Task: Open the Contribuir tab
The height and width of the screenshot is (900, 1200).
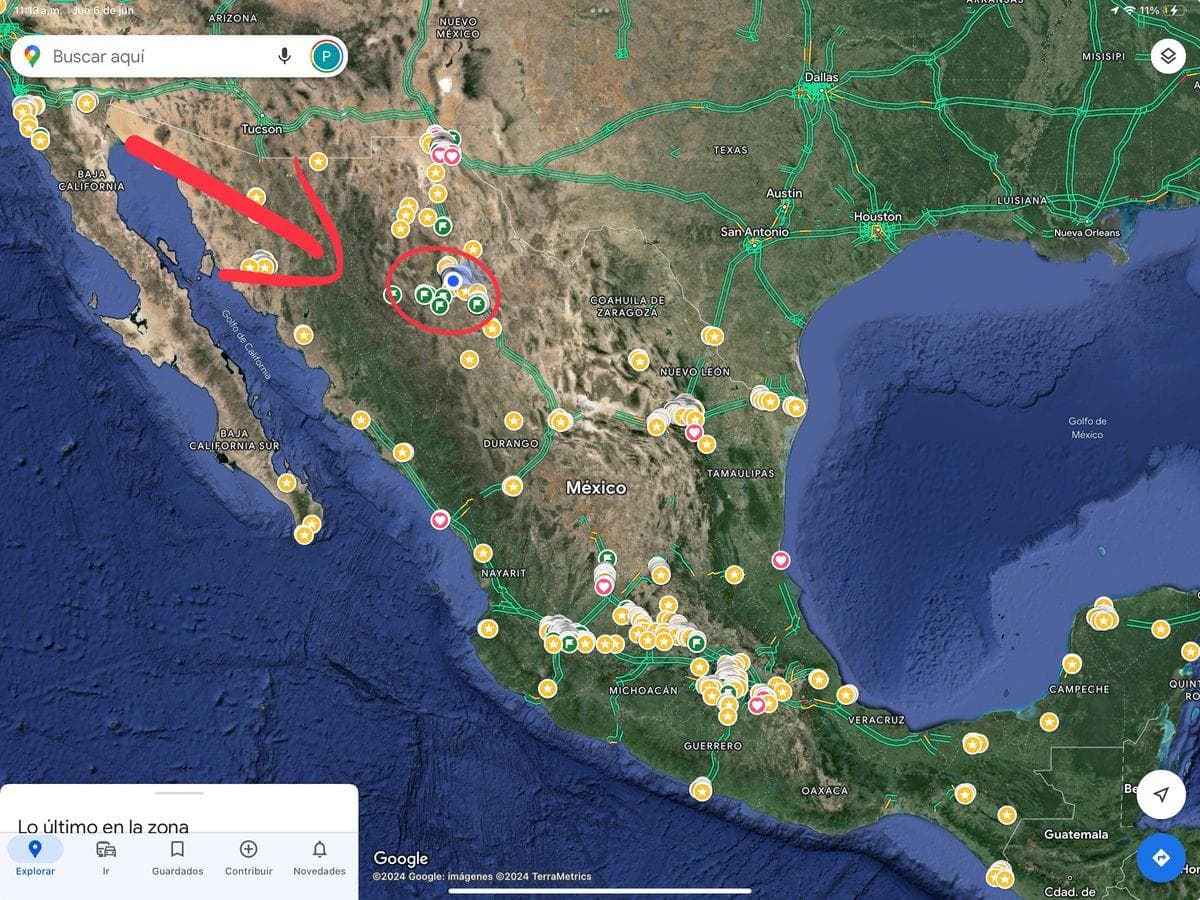Action: click(x=248, y=858)
